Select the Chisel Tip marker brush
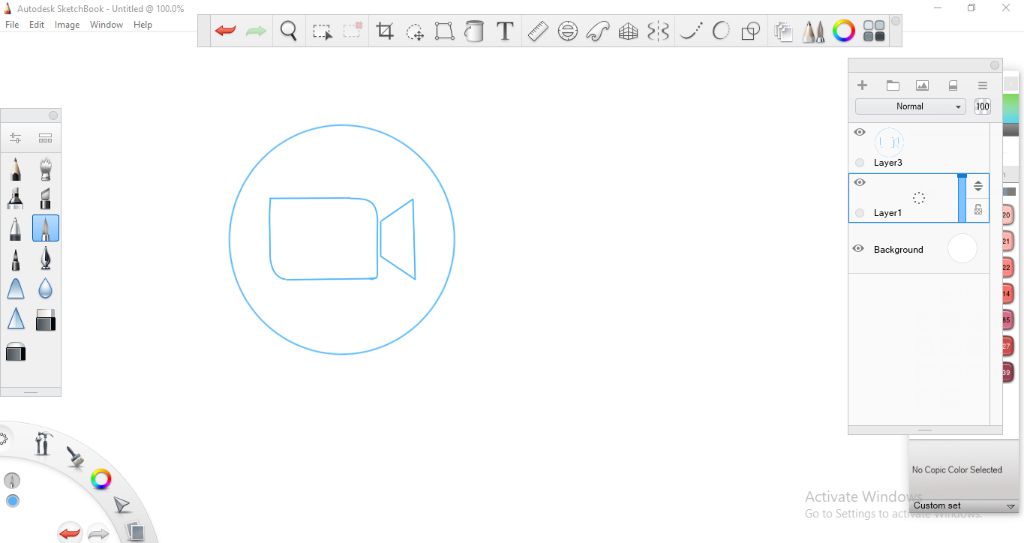1024x543 pixels. coord(45,199)
